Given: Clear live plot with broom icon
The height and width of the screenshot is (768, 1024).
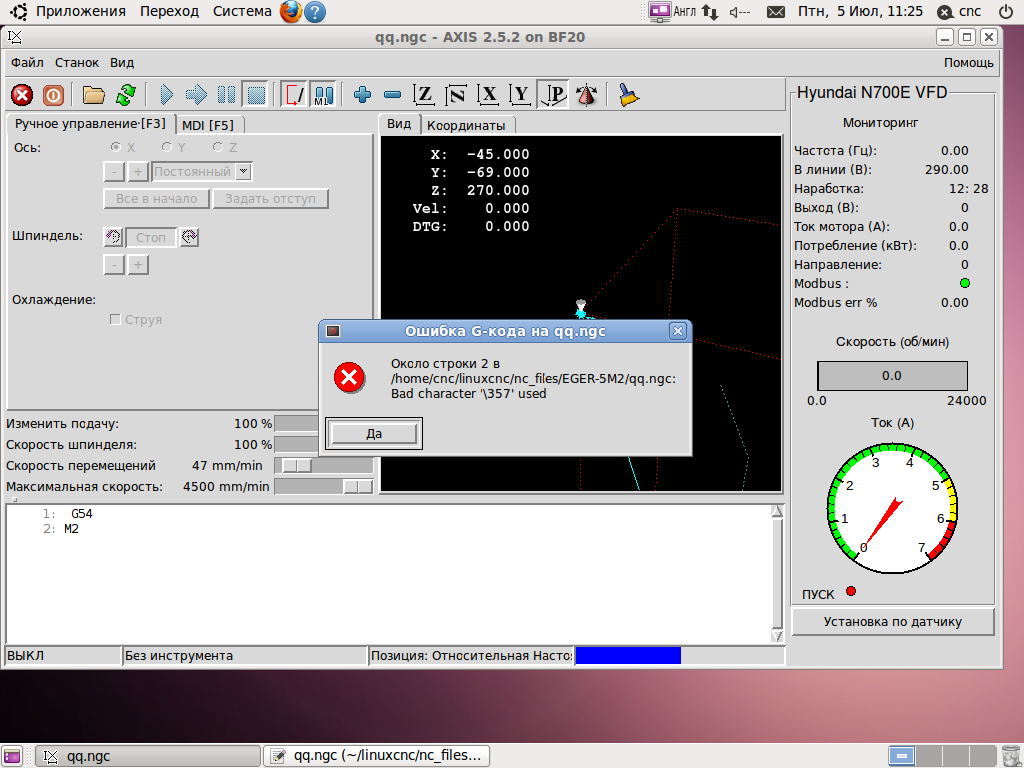Looking at the screenshot, I should point(628,95).
